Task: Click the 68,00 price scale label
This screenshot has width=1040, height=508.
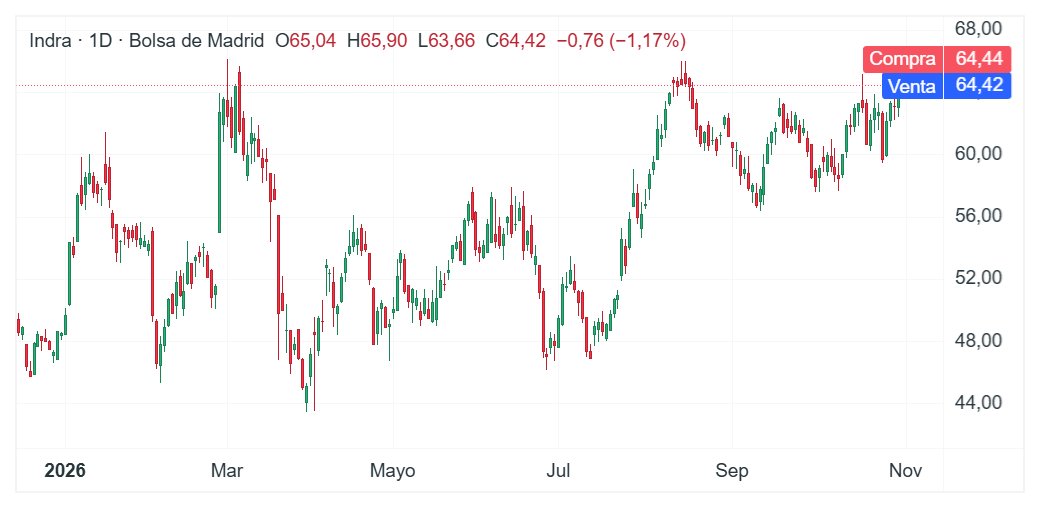Action: click(x=978, y=29)
